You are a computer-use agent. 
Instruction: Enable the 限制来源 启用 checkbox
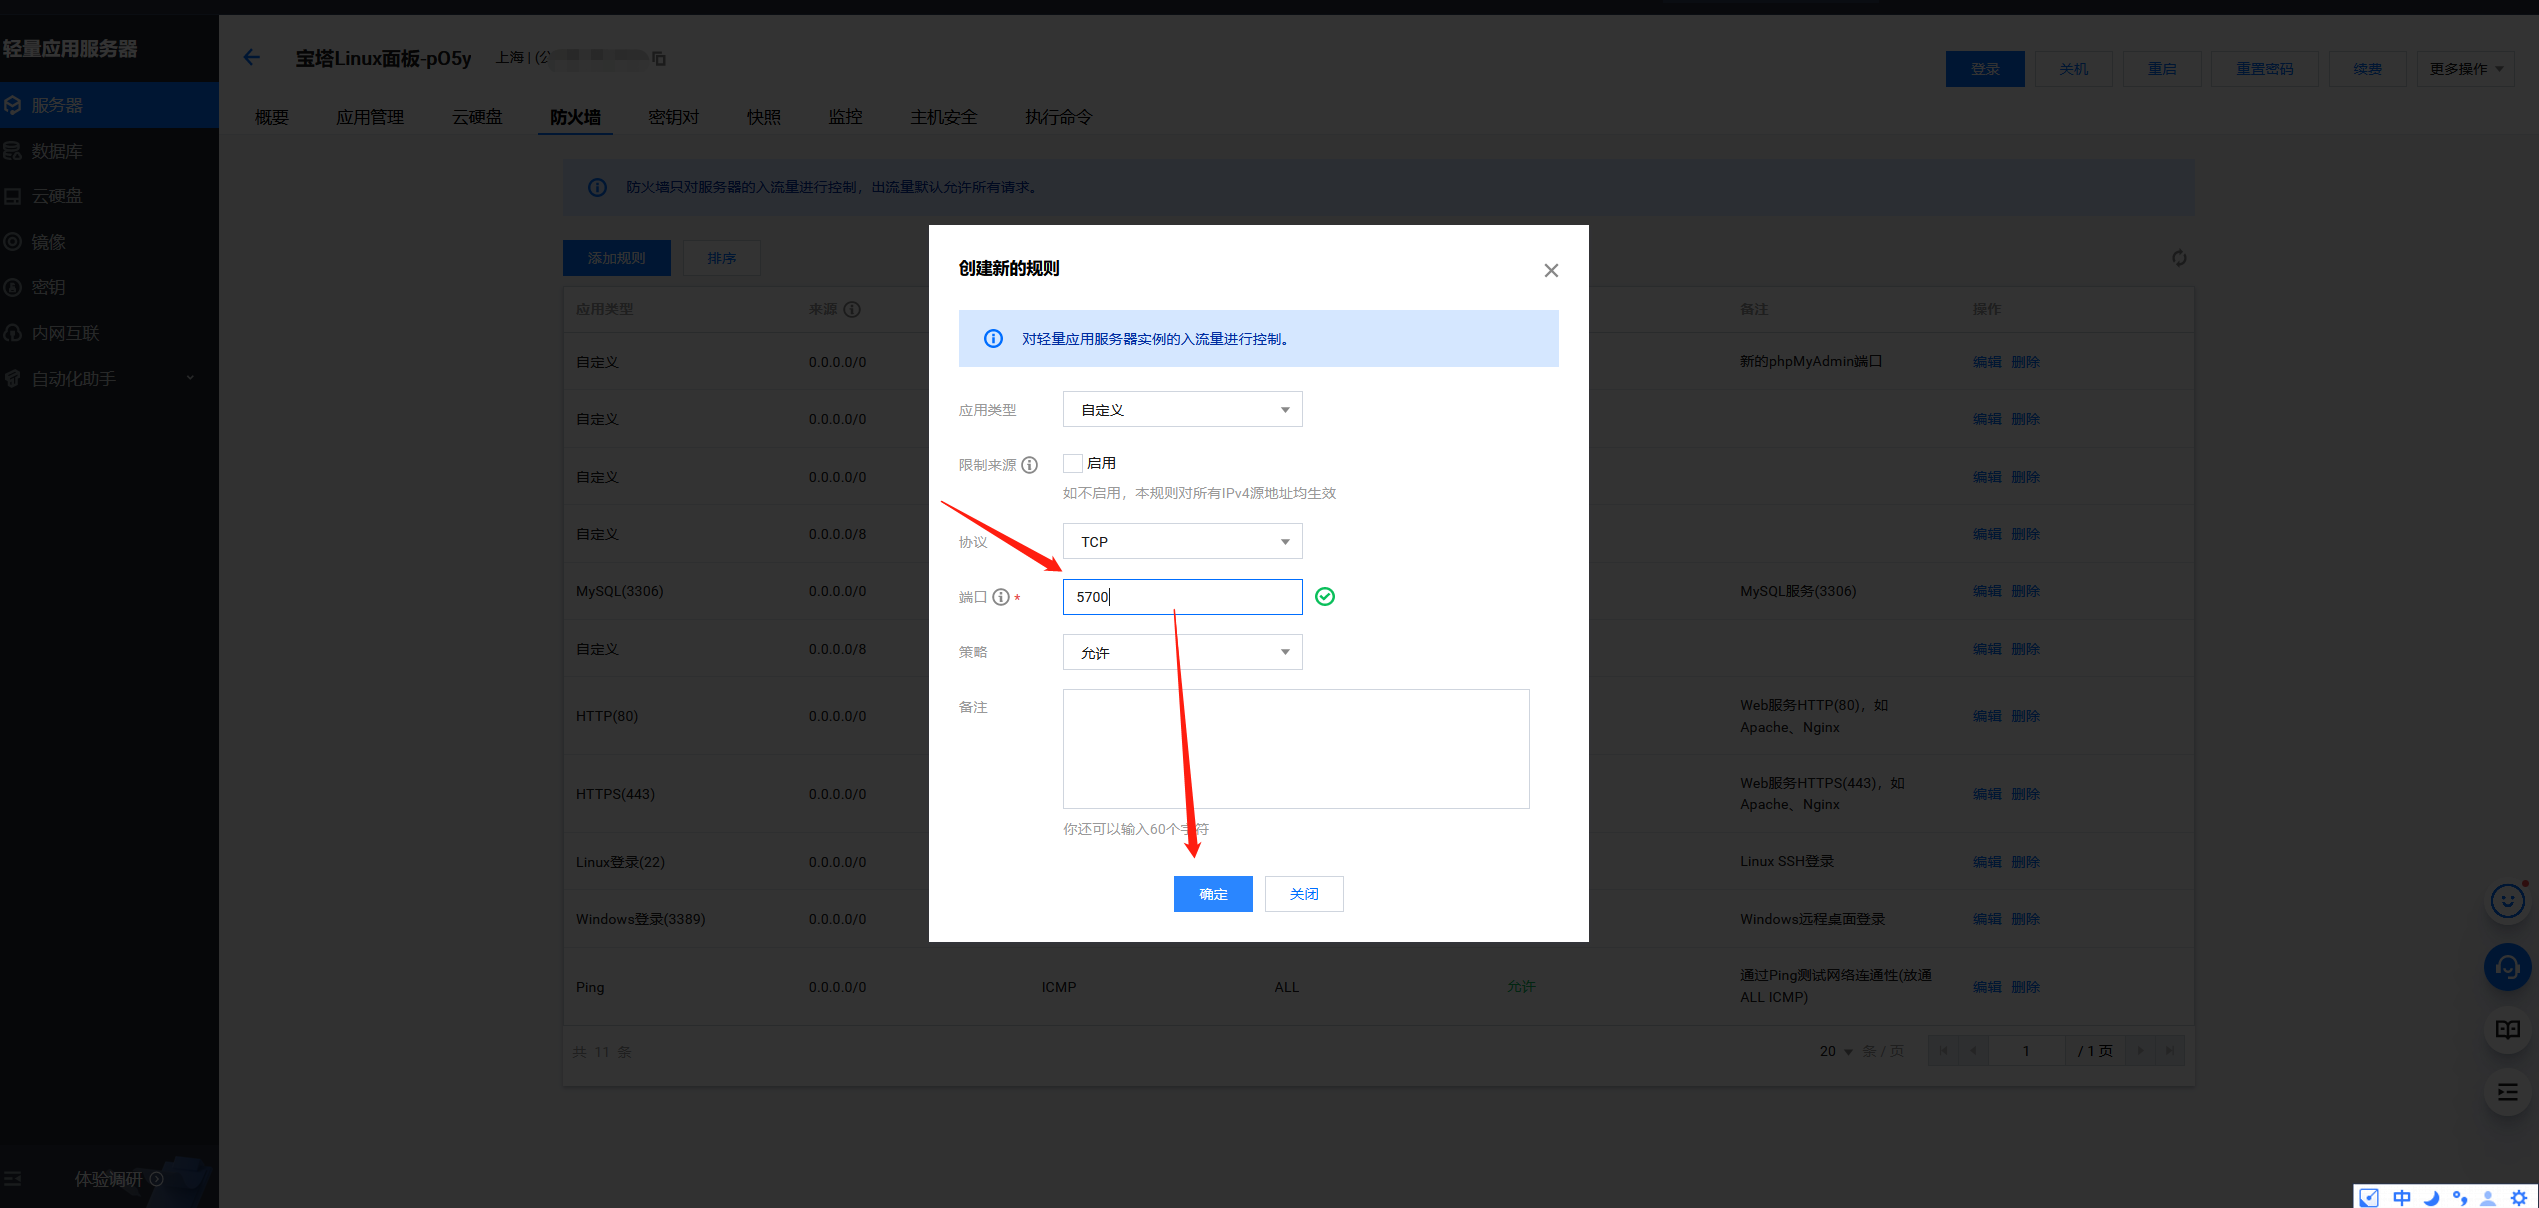click(1073, 463)
